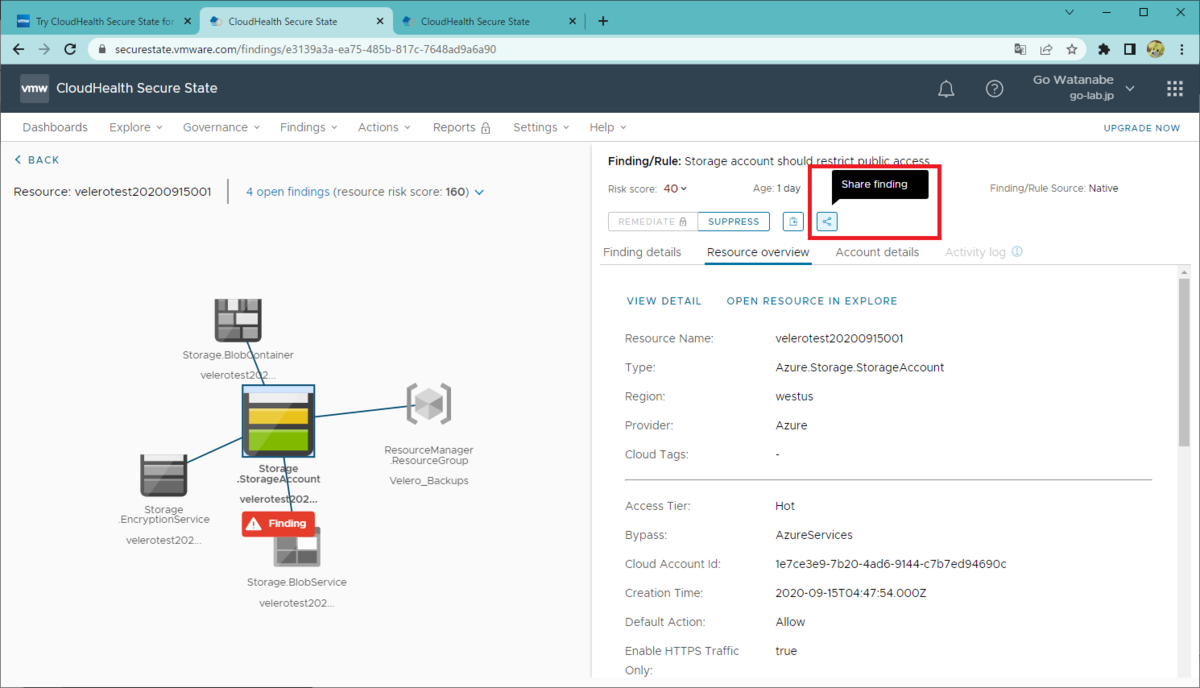Open the Risk score 40 dropdown
Screen dimensions: 1200x688
coord(675,188)
